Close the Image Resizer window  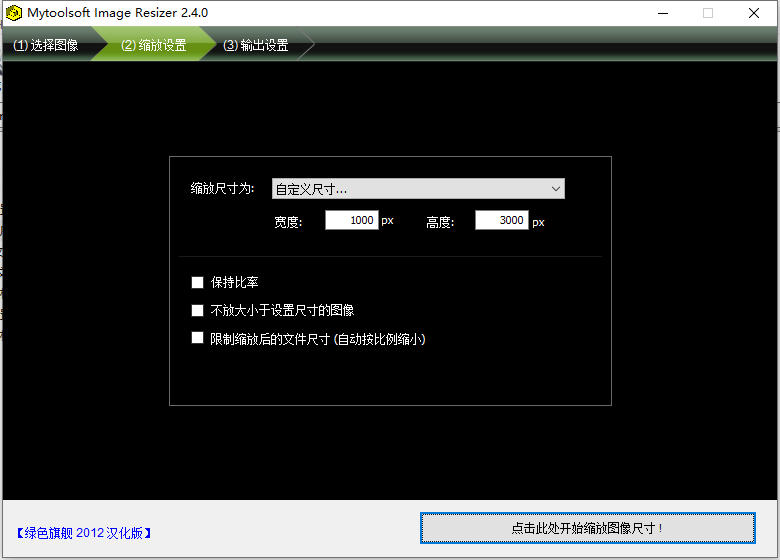pos(754,13)
